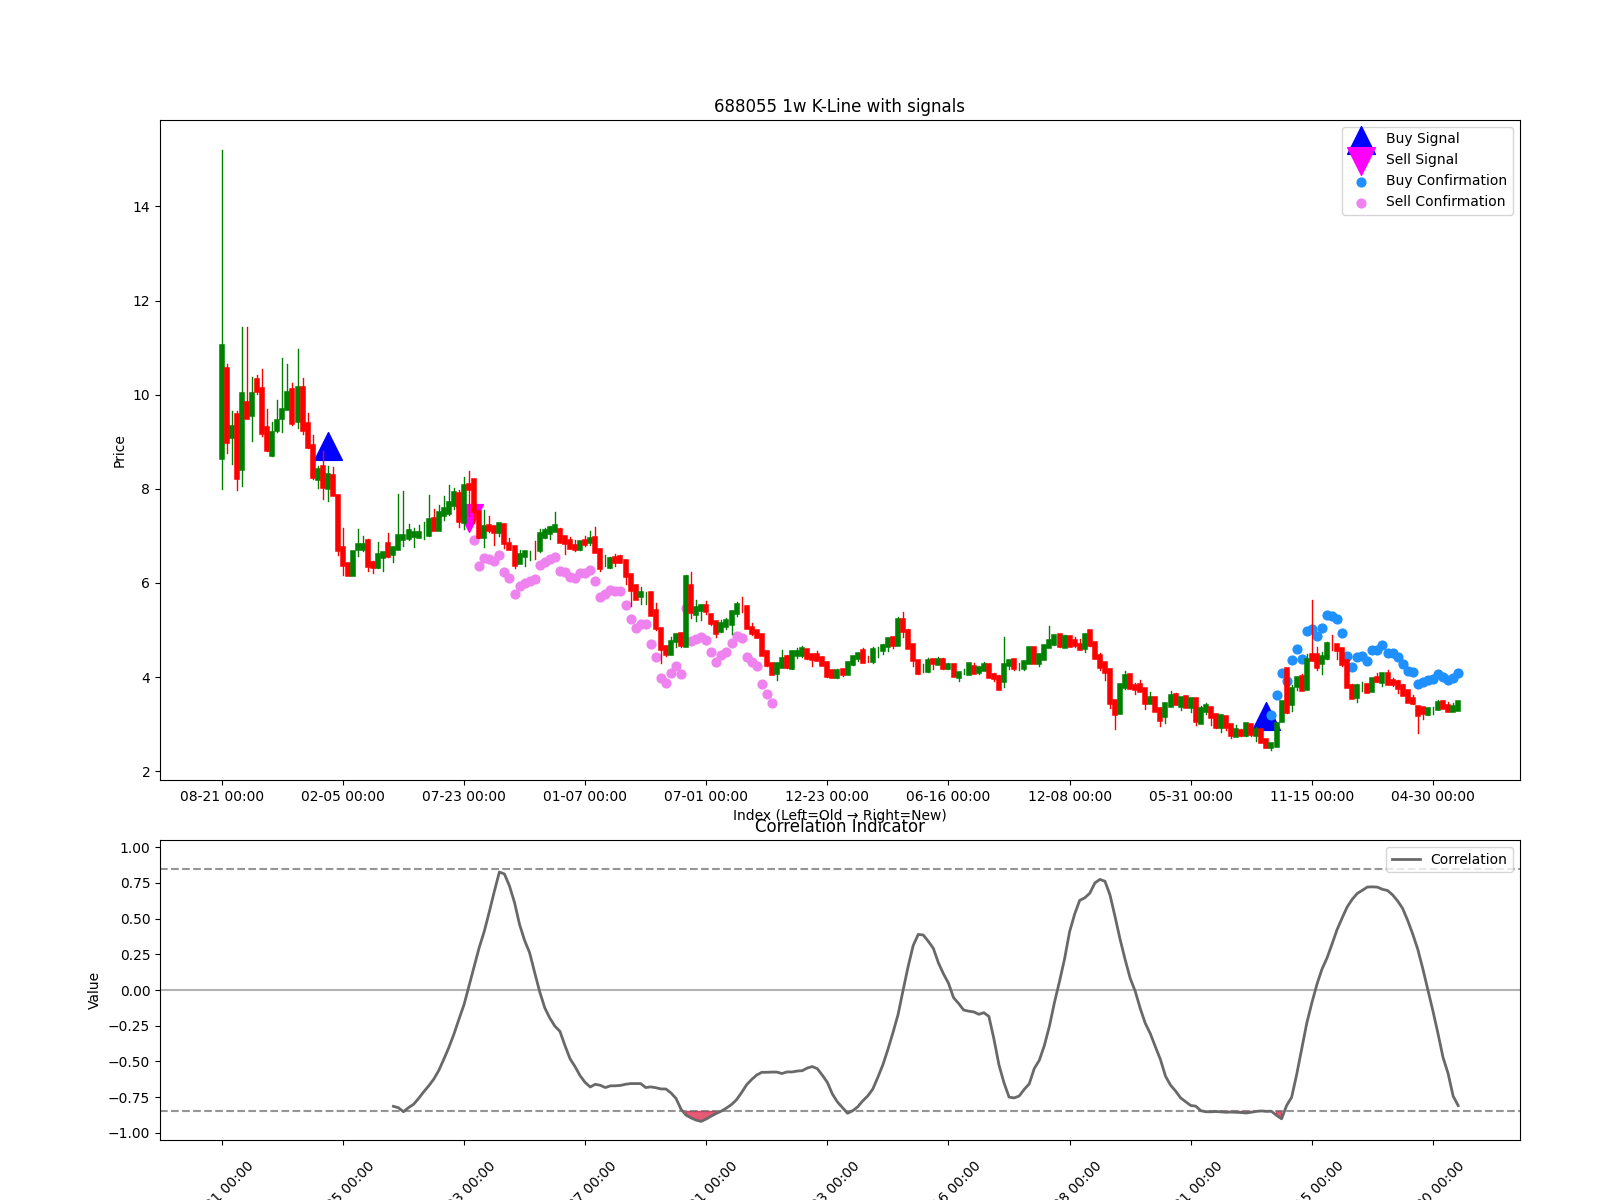
Task: Click the '11-15 00:00' x-axis tick label
Action: click(x=1312, y=796)
